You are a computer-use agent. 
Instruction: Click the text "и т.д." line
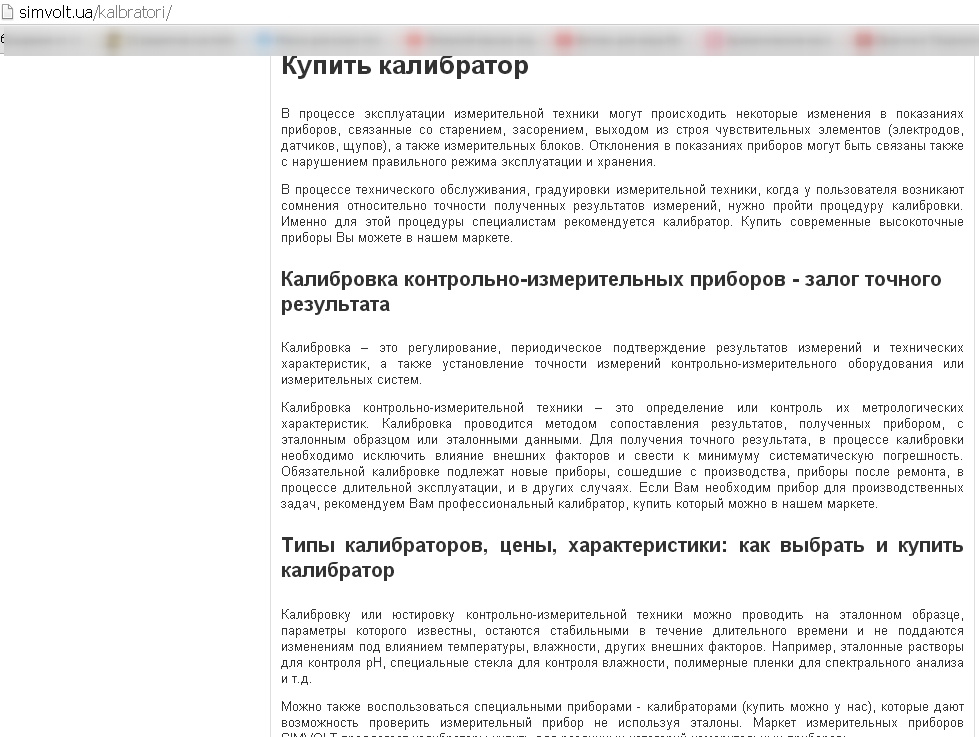(x=296, y=679)
